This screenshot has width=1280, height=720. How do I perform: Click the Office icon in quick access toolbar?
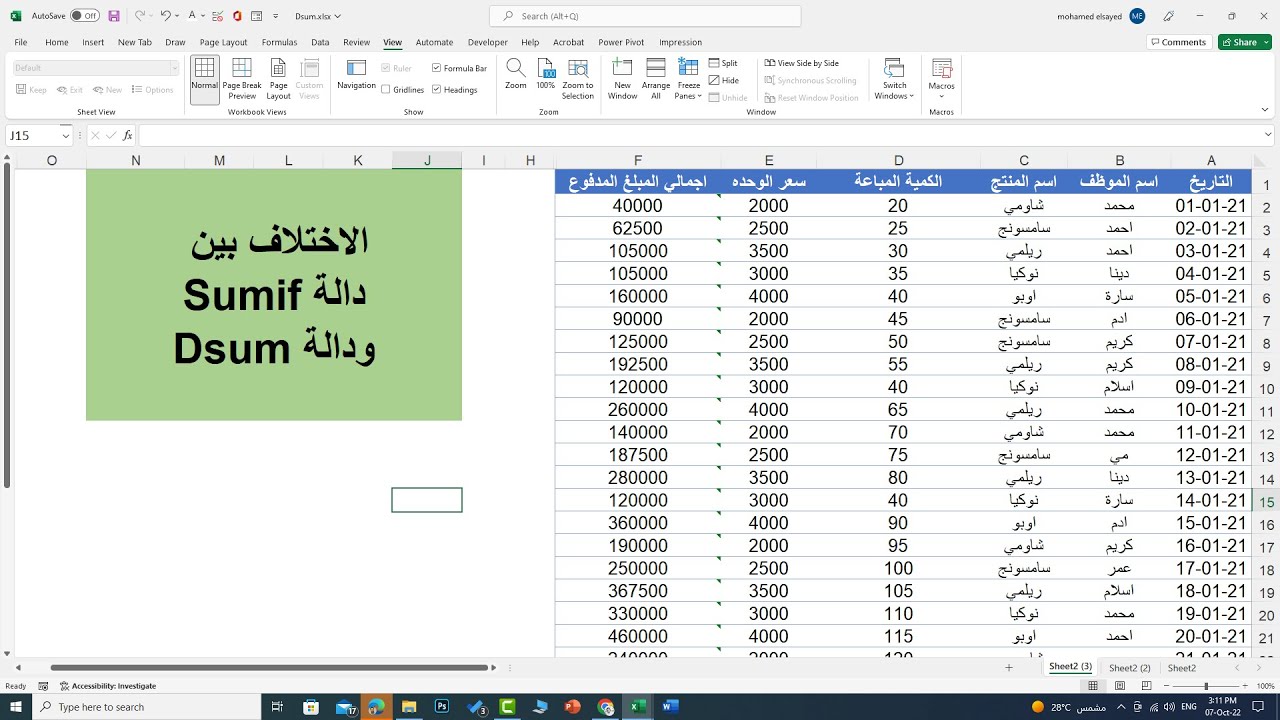[237, 16]
